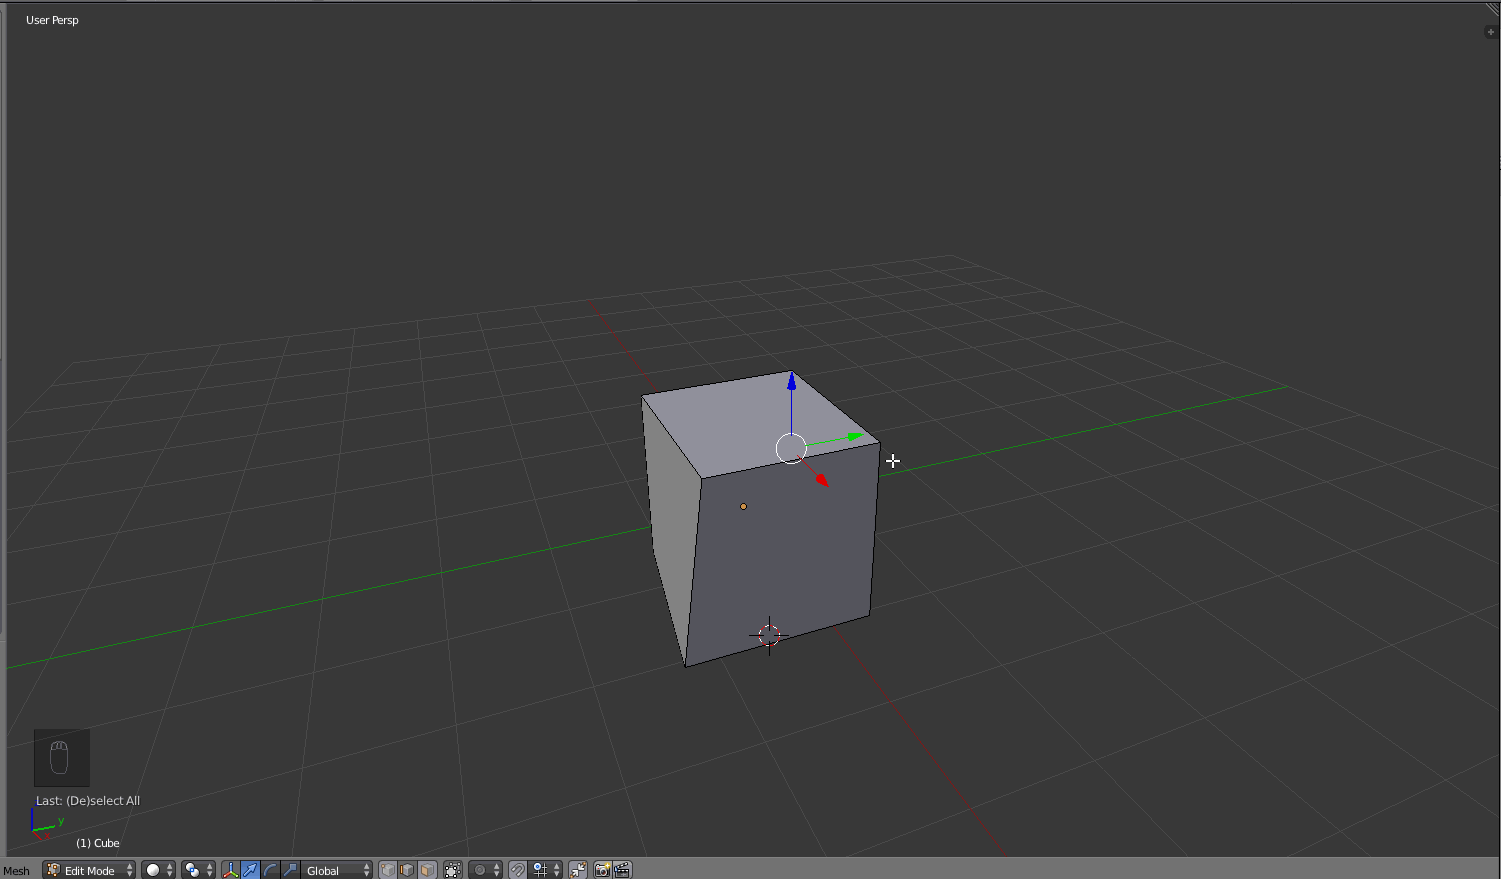Screen dimensions: 1501x879
Task: Click the area split corner widget at top right
Action: tap(1492, 9)
